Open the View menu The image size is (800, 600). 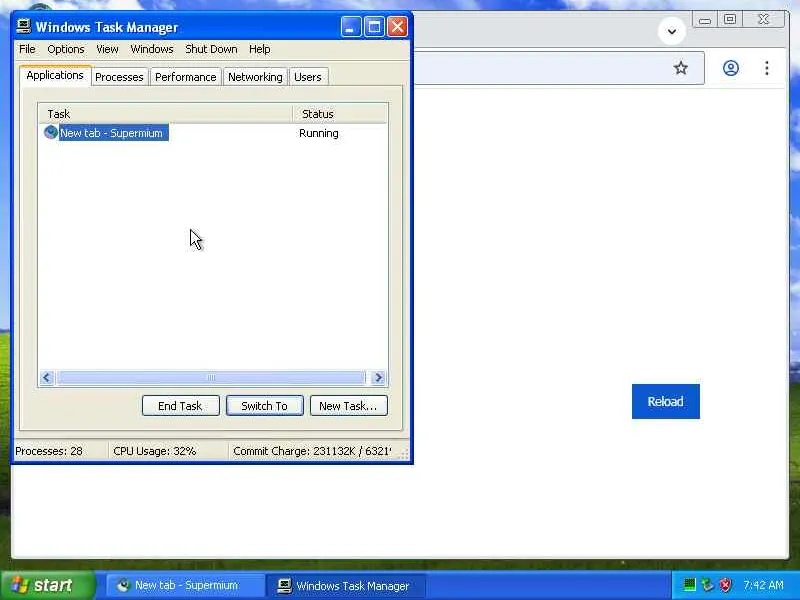[107, 49]
